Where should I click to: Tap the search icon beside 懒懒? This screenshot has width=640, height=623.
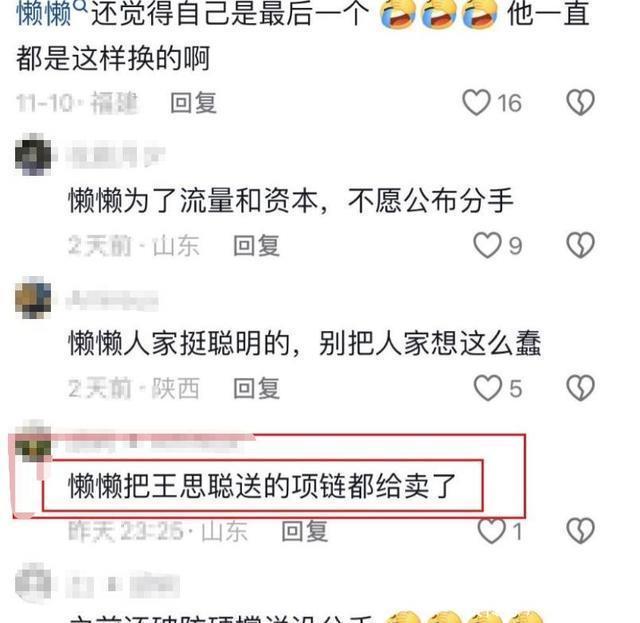click(x=81, y=6)
